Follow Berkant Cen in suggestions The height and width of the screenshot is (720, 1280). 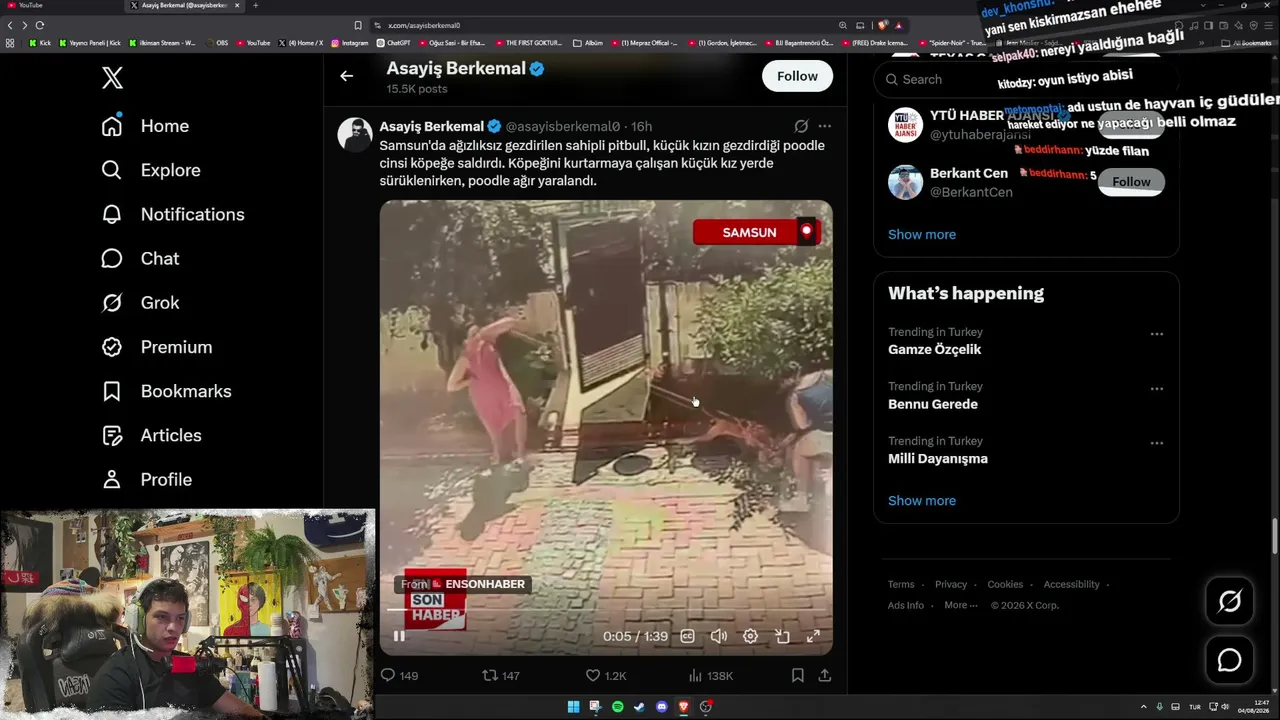pyautogui.click(x=1131, y=182)
